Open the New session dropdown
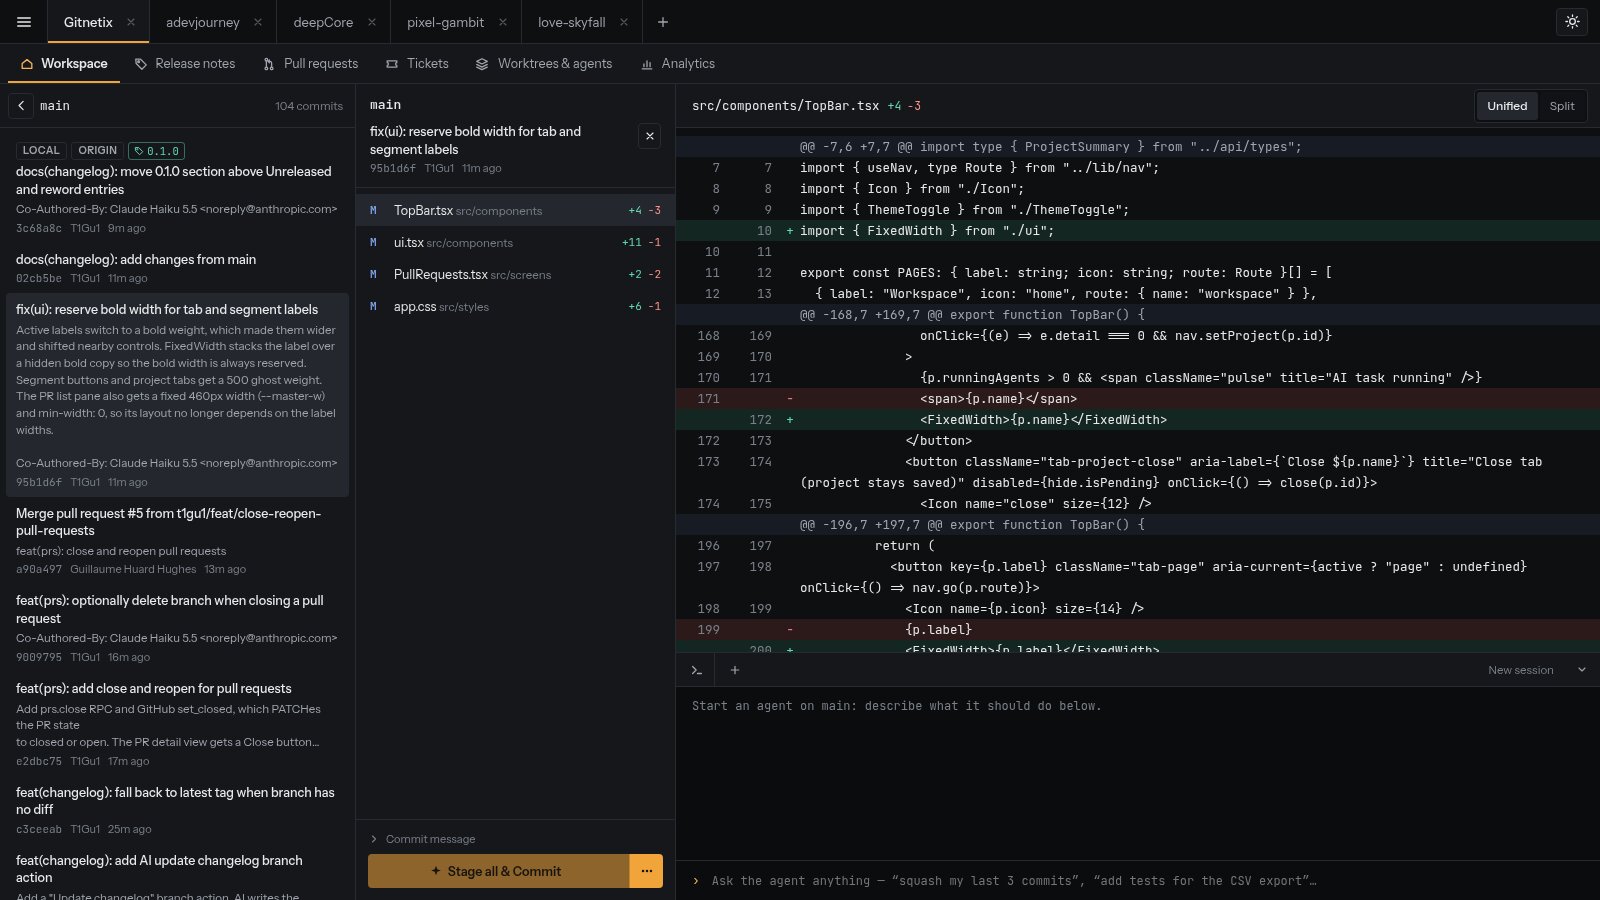This screenshot has height=900, width=1600. coord(1537,670)
